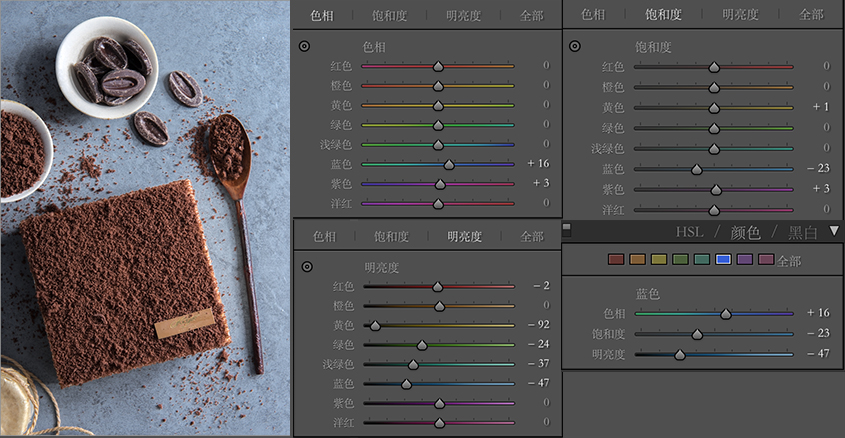Click 黑白 mode in panel header
Viewport: 845px width, 438px height.
803,232
